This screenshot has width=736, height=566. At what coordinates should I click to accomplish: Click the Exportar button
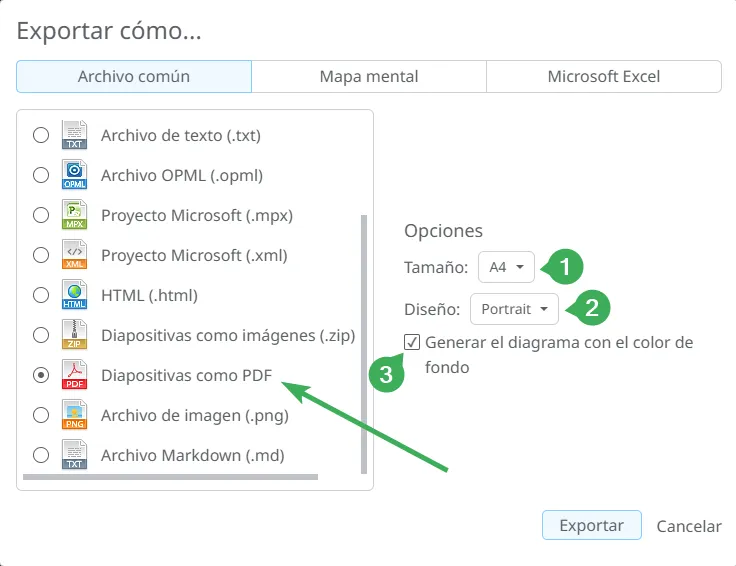tap(591, 525)
